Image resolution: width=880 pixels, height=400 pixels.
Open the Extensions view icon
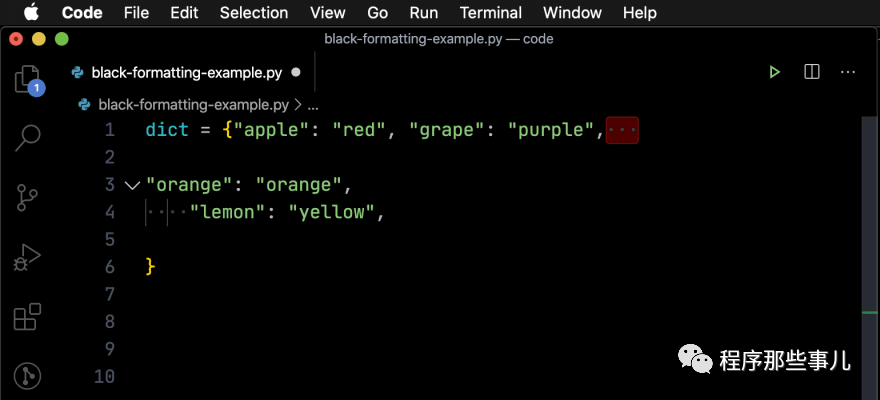(x=27, y=317)
